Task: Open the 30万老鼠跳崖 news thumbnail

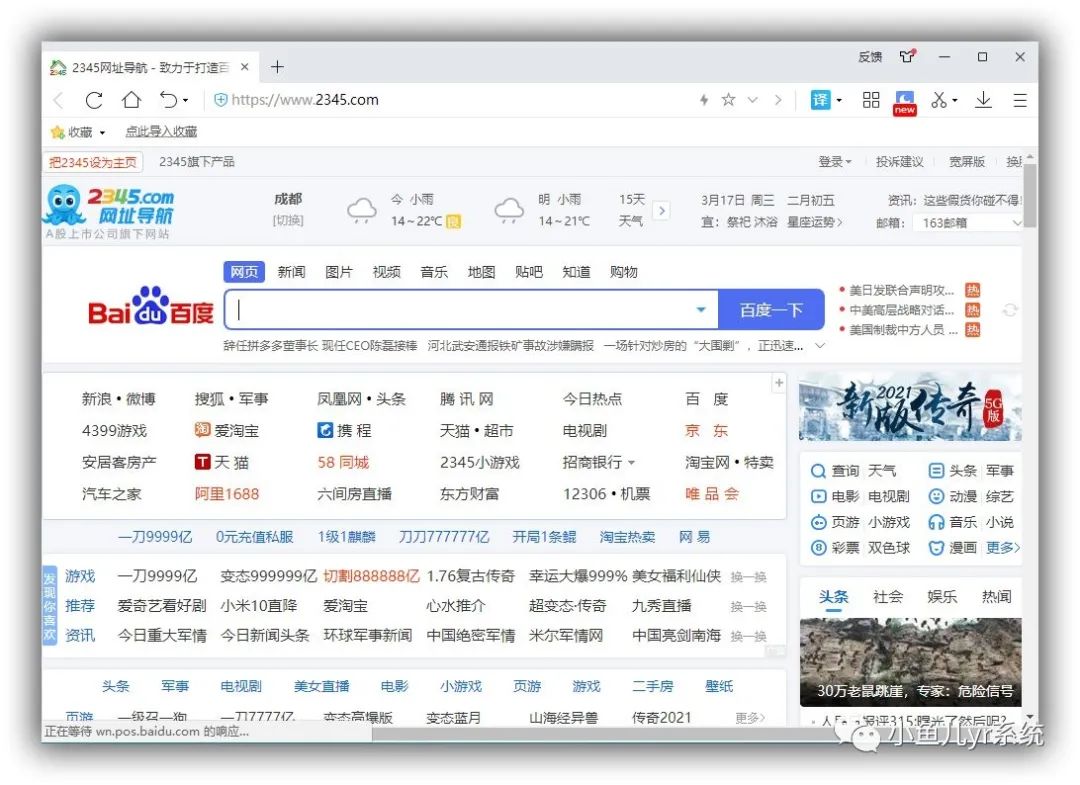Action: (910, 662)
